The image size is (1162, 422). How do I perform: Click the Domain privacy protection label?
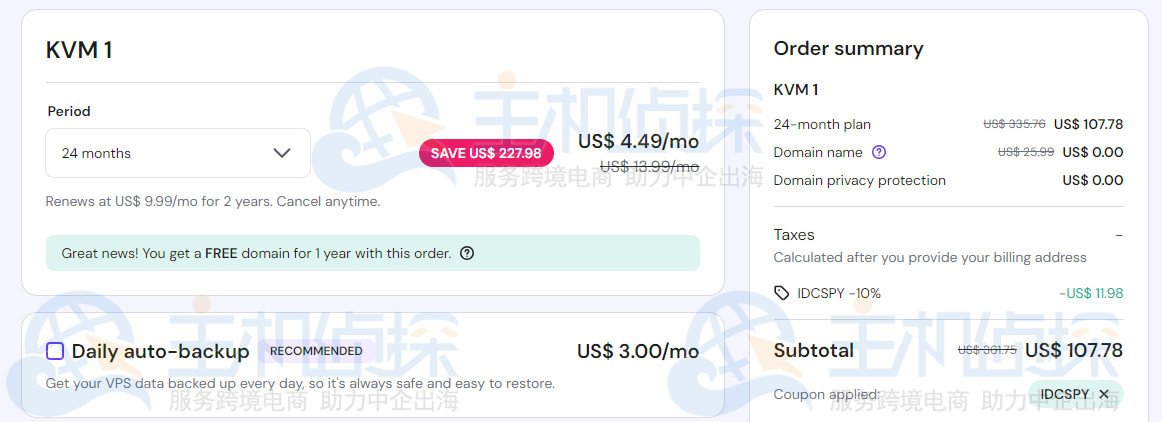coord(859,181)
